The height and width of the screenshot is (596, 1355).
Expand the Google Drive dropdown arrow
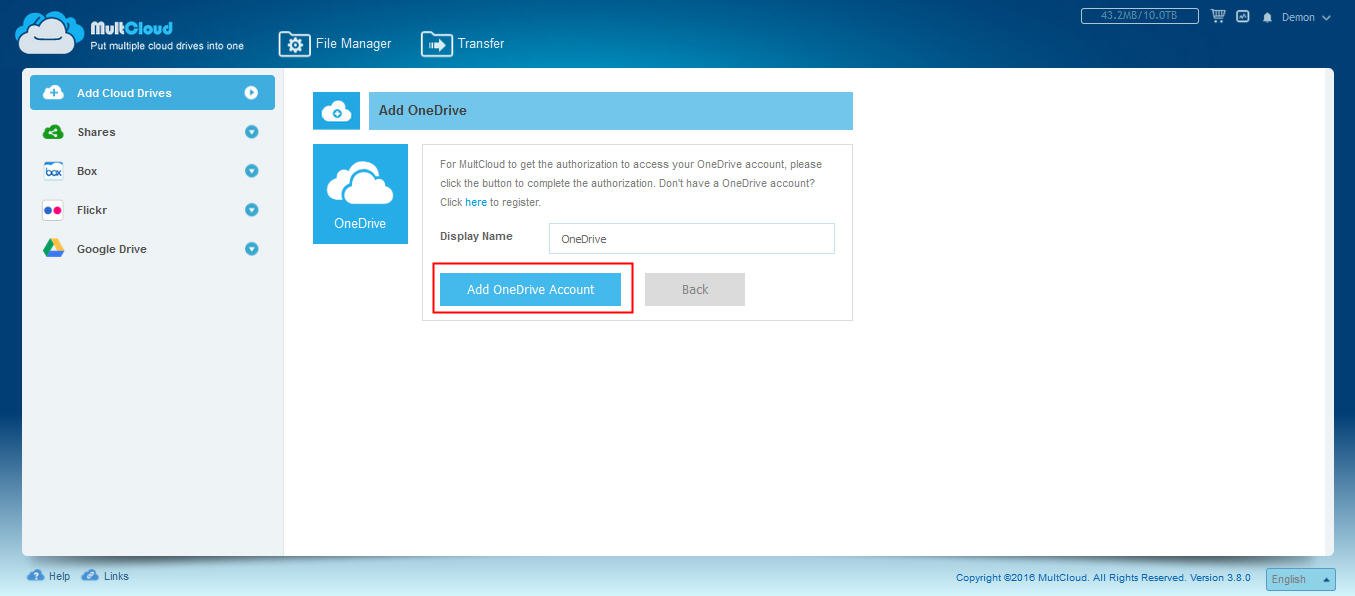pos(251,249)
